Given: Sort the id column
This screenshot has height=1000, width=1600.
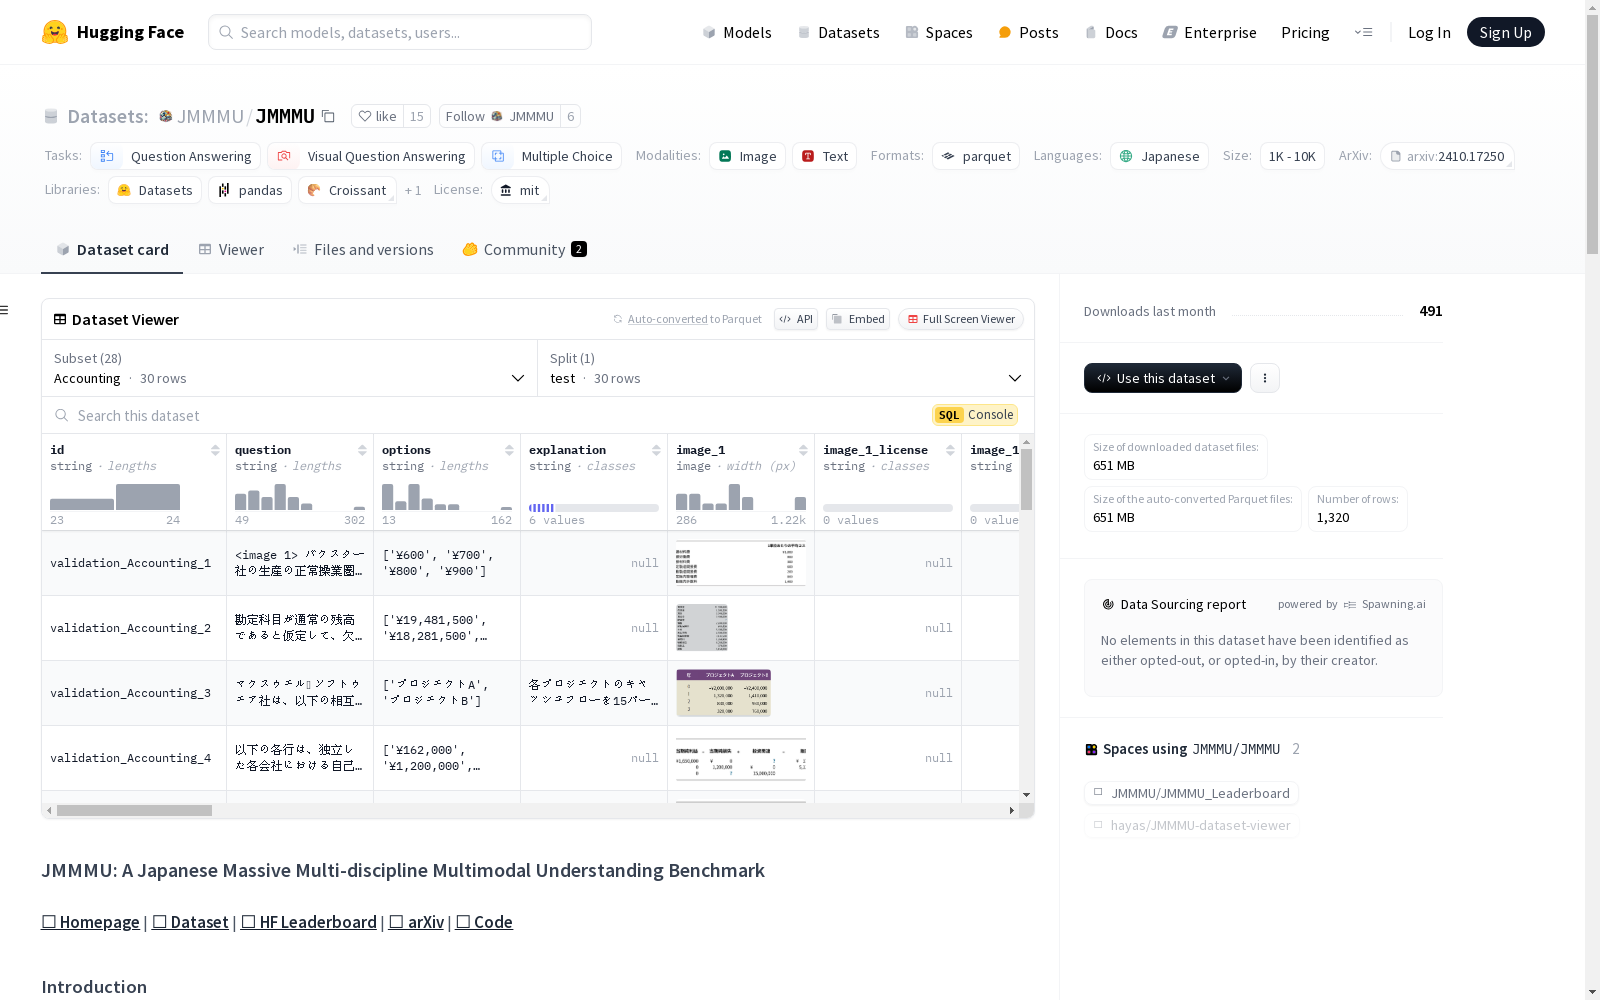Looking at the screenshot, I should (x=215, y=450).
